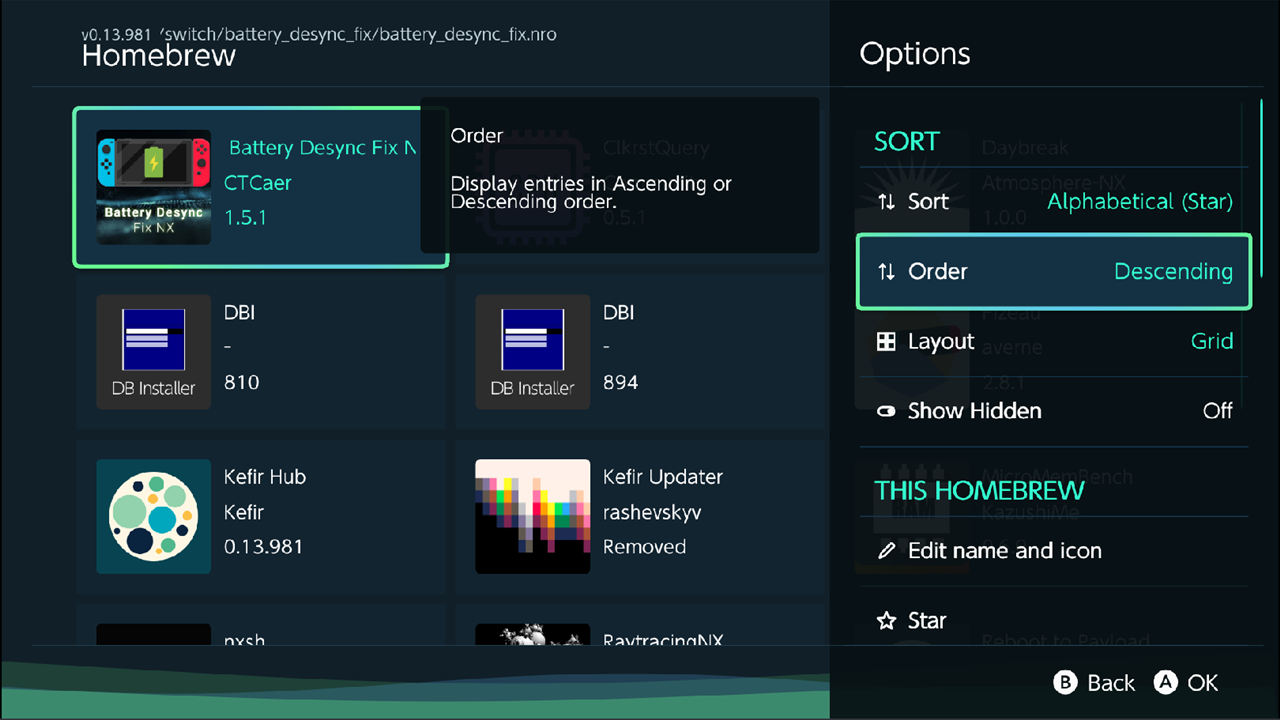Click the arrows icon beside Order
The height and width of the screenshot is (720, 1280).
pyautogui.click(x=886, y=271)
